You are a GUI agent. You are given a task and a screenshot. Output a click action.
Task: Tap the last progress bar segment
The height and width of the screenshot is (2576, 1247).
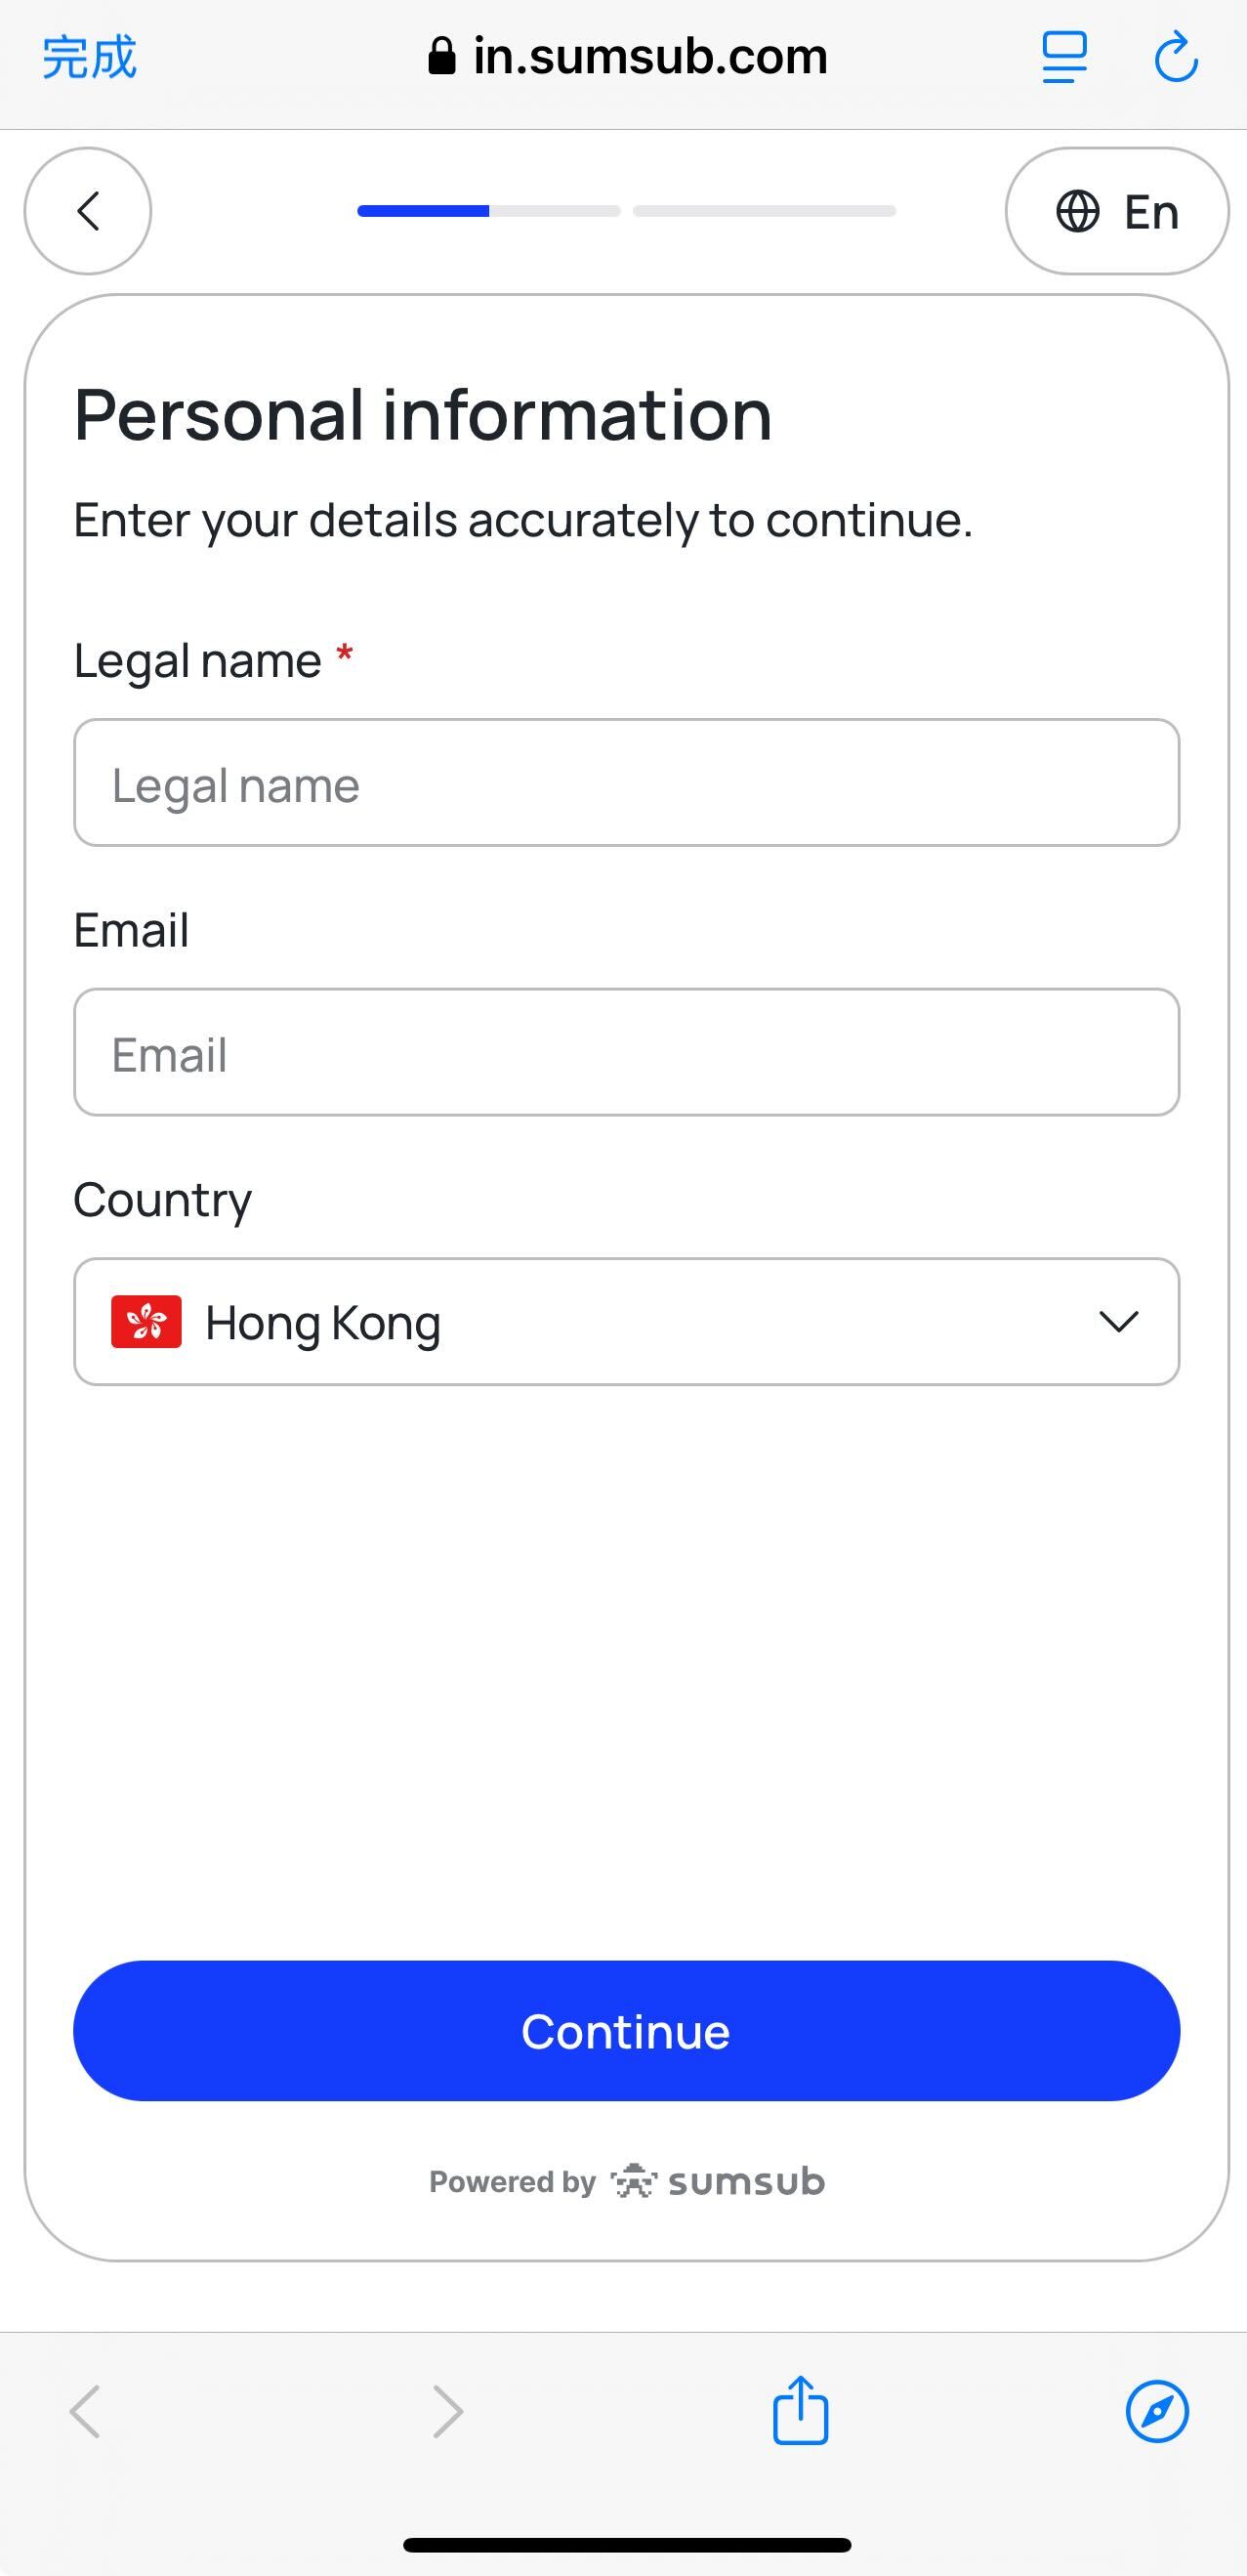pyautogui.click(x=764, y=211)
